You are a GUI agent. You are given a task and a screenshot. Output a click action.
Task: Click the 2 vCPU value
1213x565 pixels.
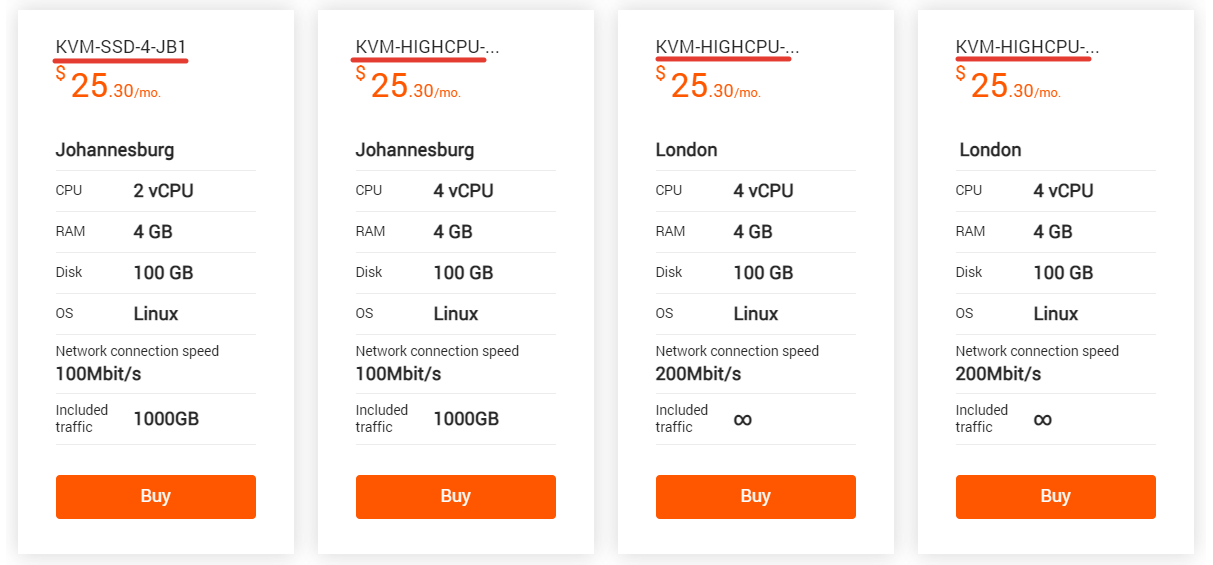point(163,191)
